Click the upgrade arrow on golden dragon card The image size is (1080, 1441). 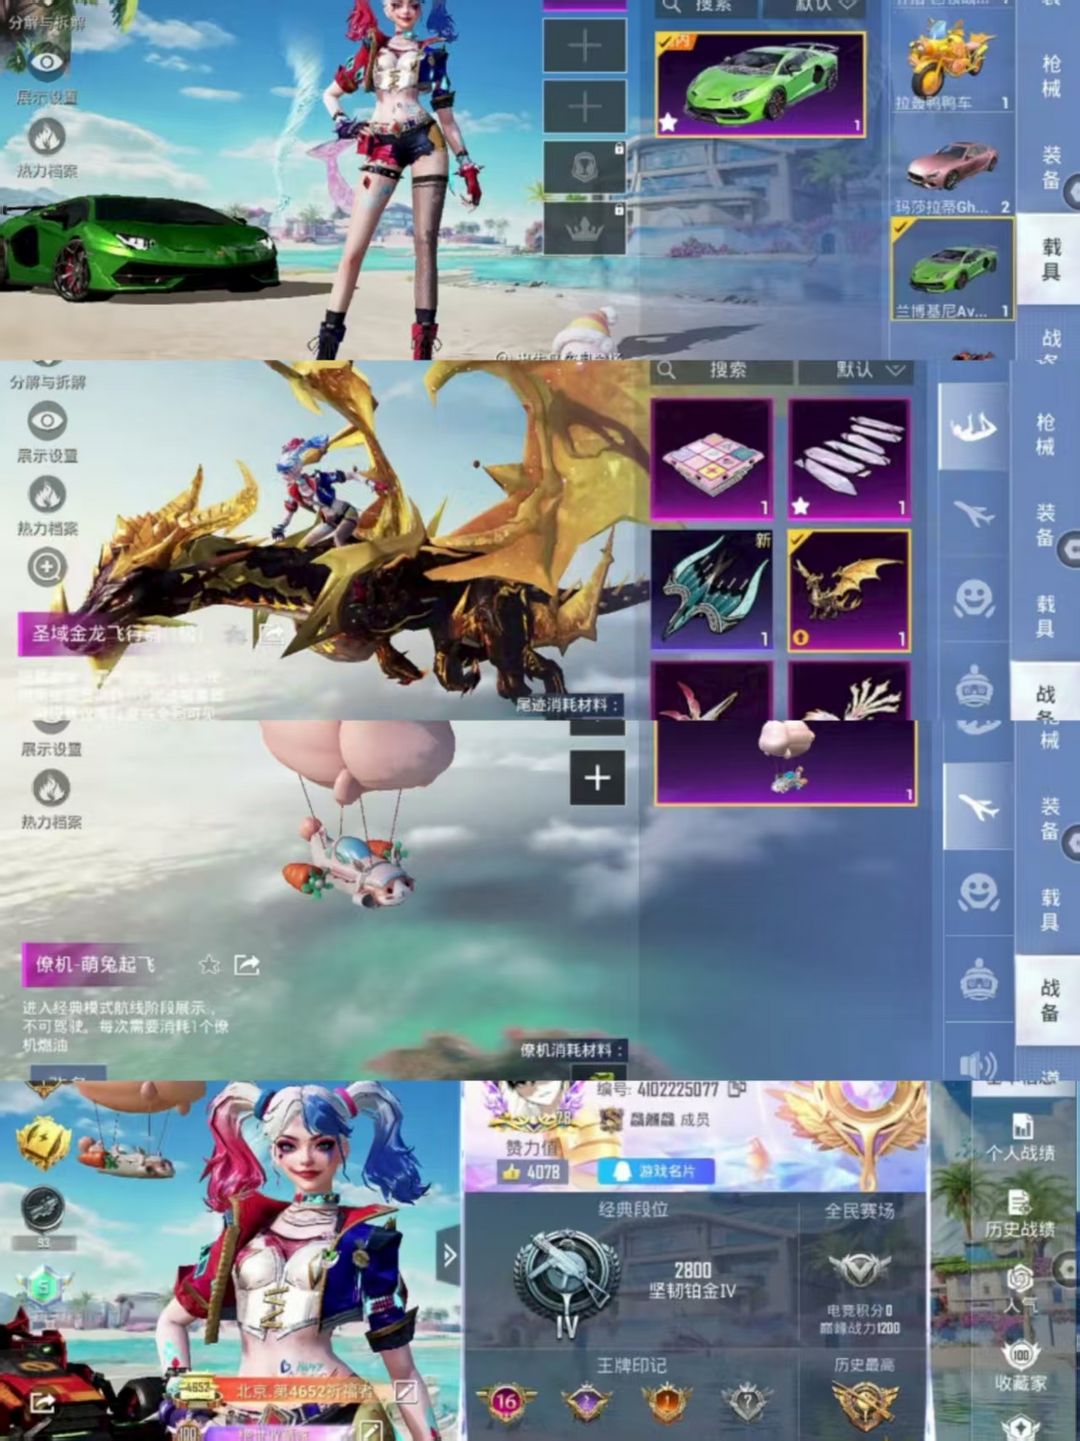point(801,637)
